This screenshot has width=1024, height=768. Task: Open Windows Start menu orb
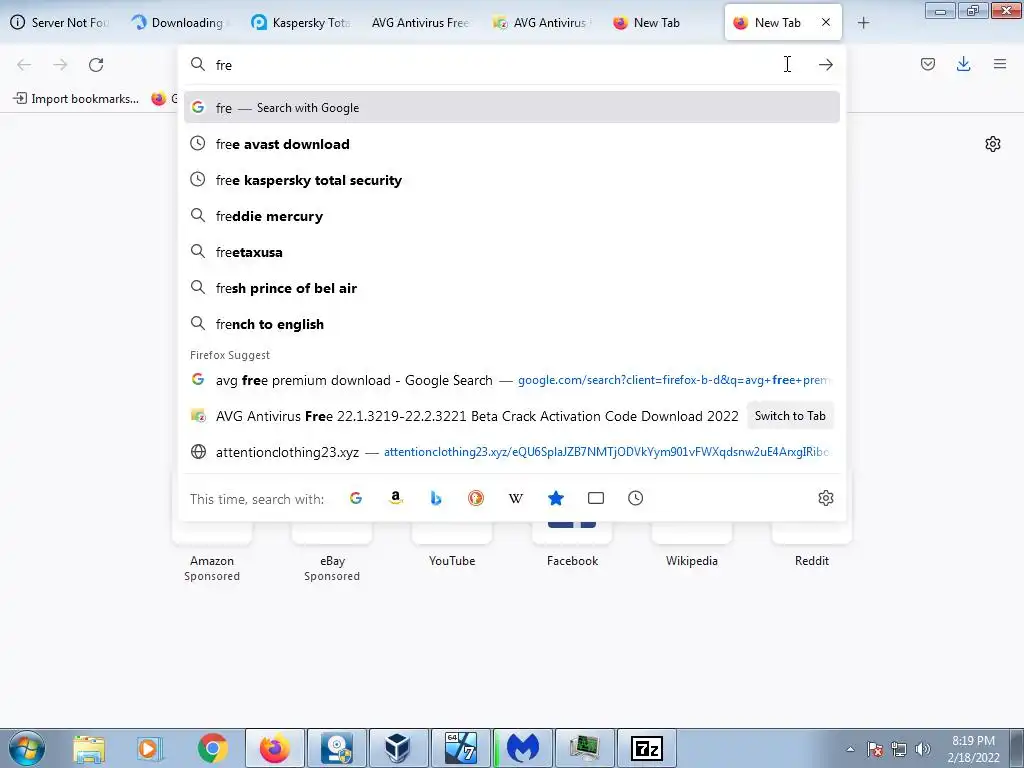(27, 748)
